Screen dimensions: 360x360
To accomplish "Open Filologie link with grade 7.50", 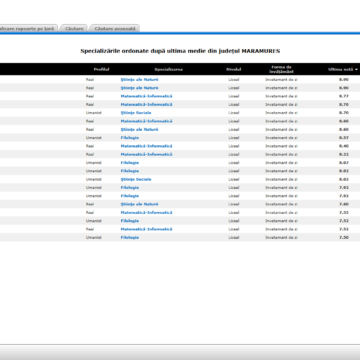I will pyautogui.click(x=130, y=238).
